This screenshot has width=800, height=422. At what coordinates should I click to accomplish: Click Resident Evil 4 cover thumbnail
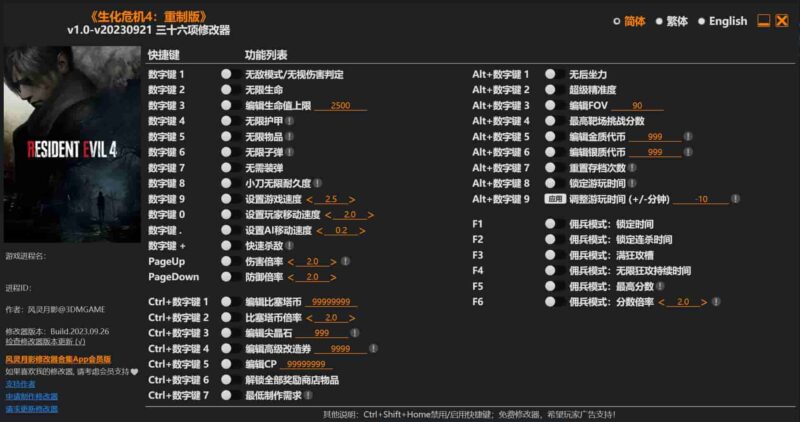[x=72, y=144]
